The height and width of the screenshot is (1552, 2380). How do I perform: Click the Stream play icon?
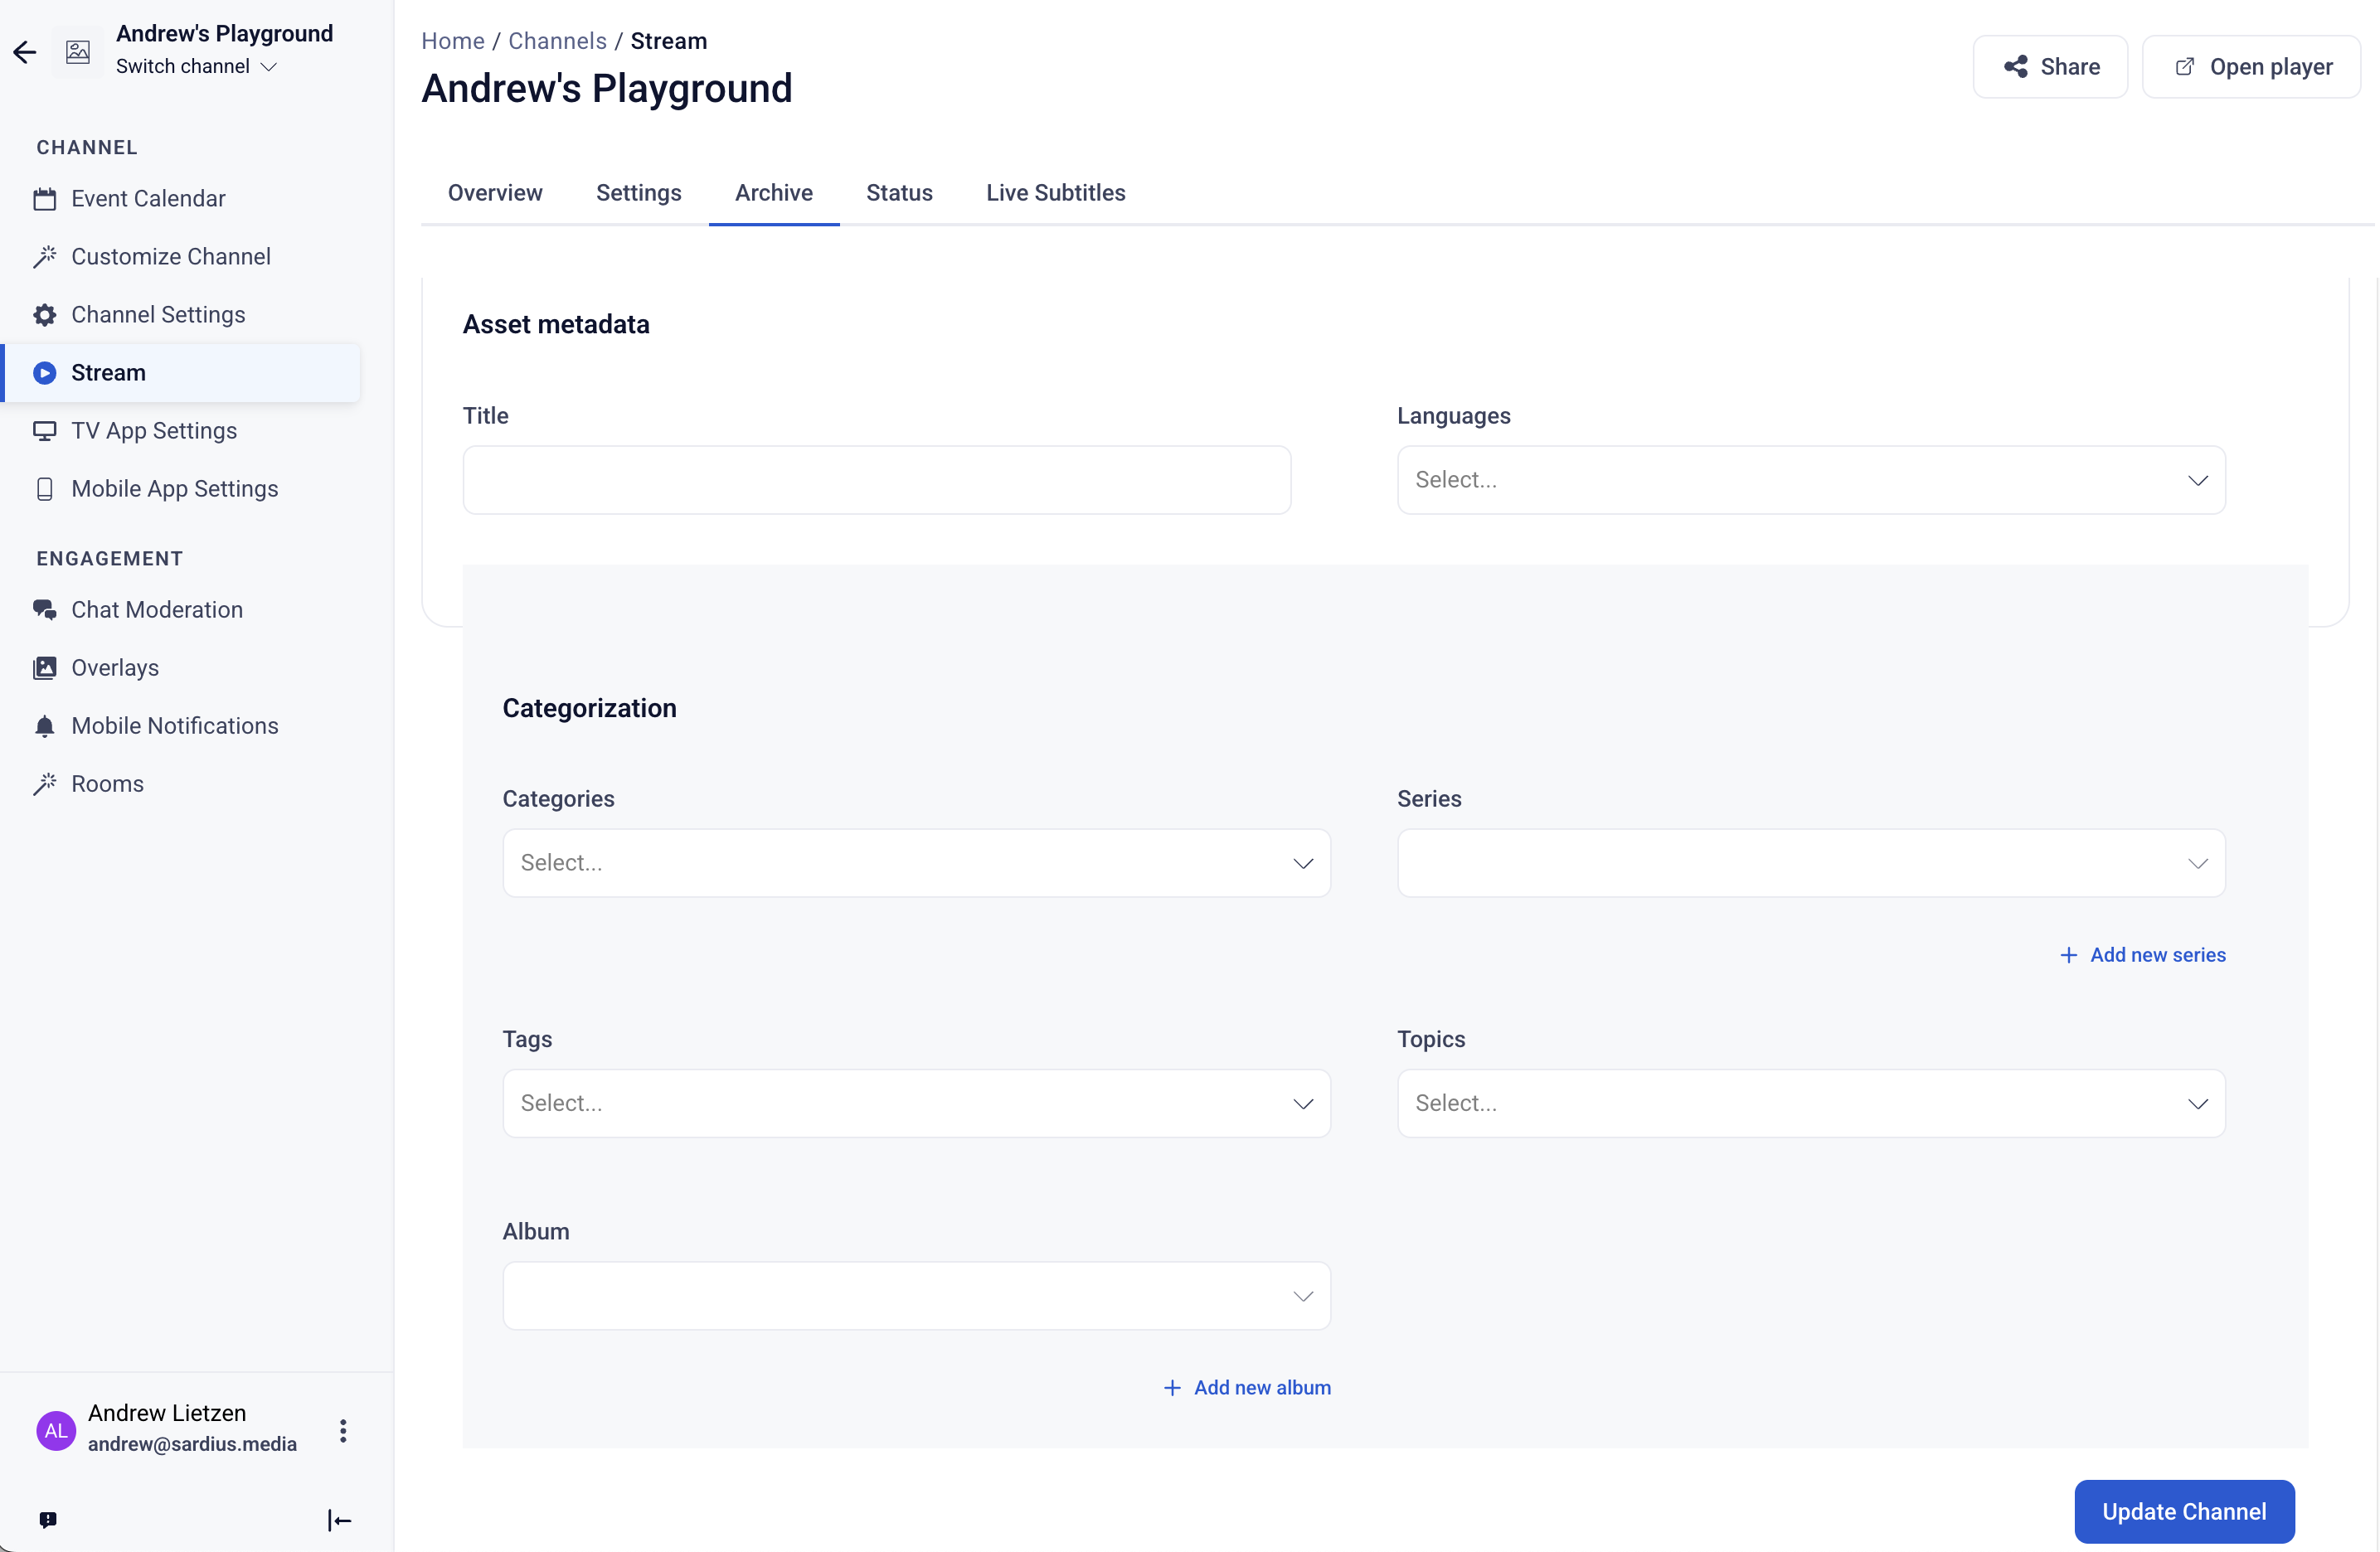(x=44, y=373)
